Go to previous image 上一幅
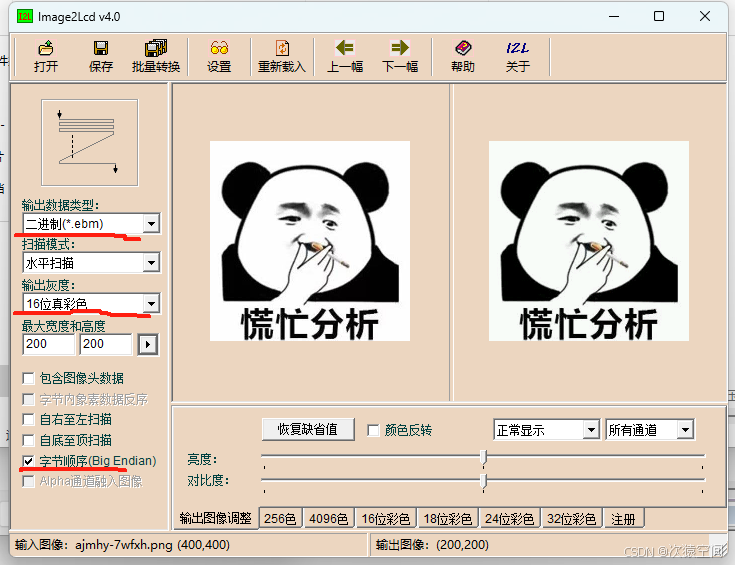 [345, 56]
